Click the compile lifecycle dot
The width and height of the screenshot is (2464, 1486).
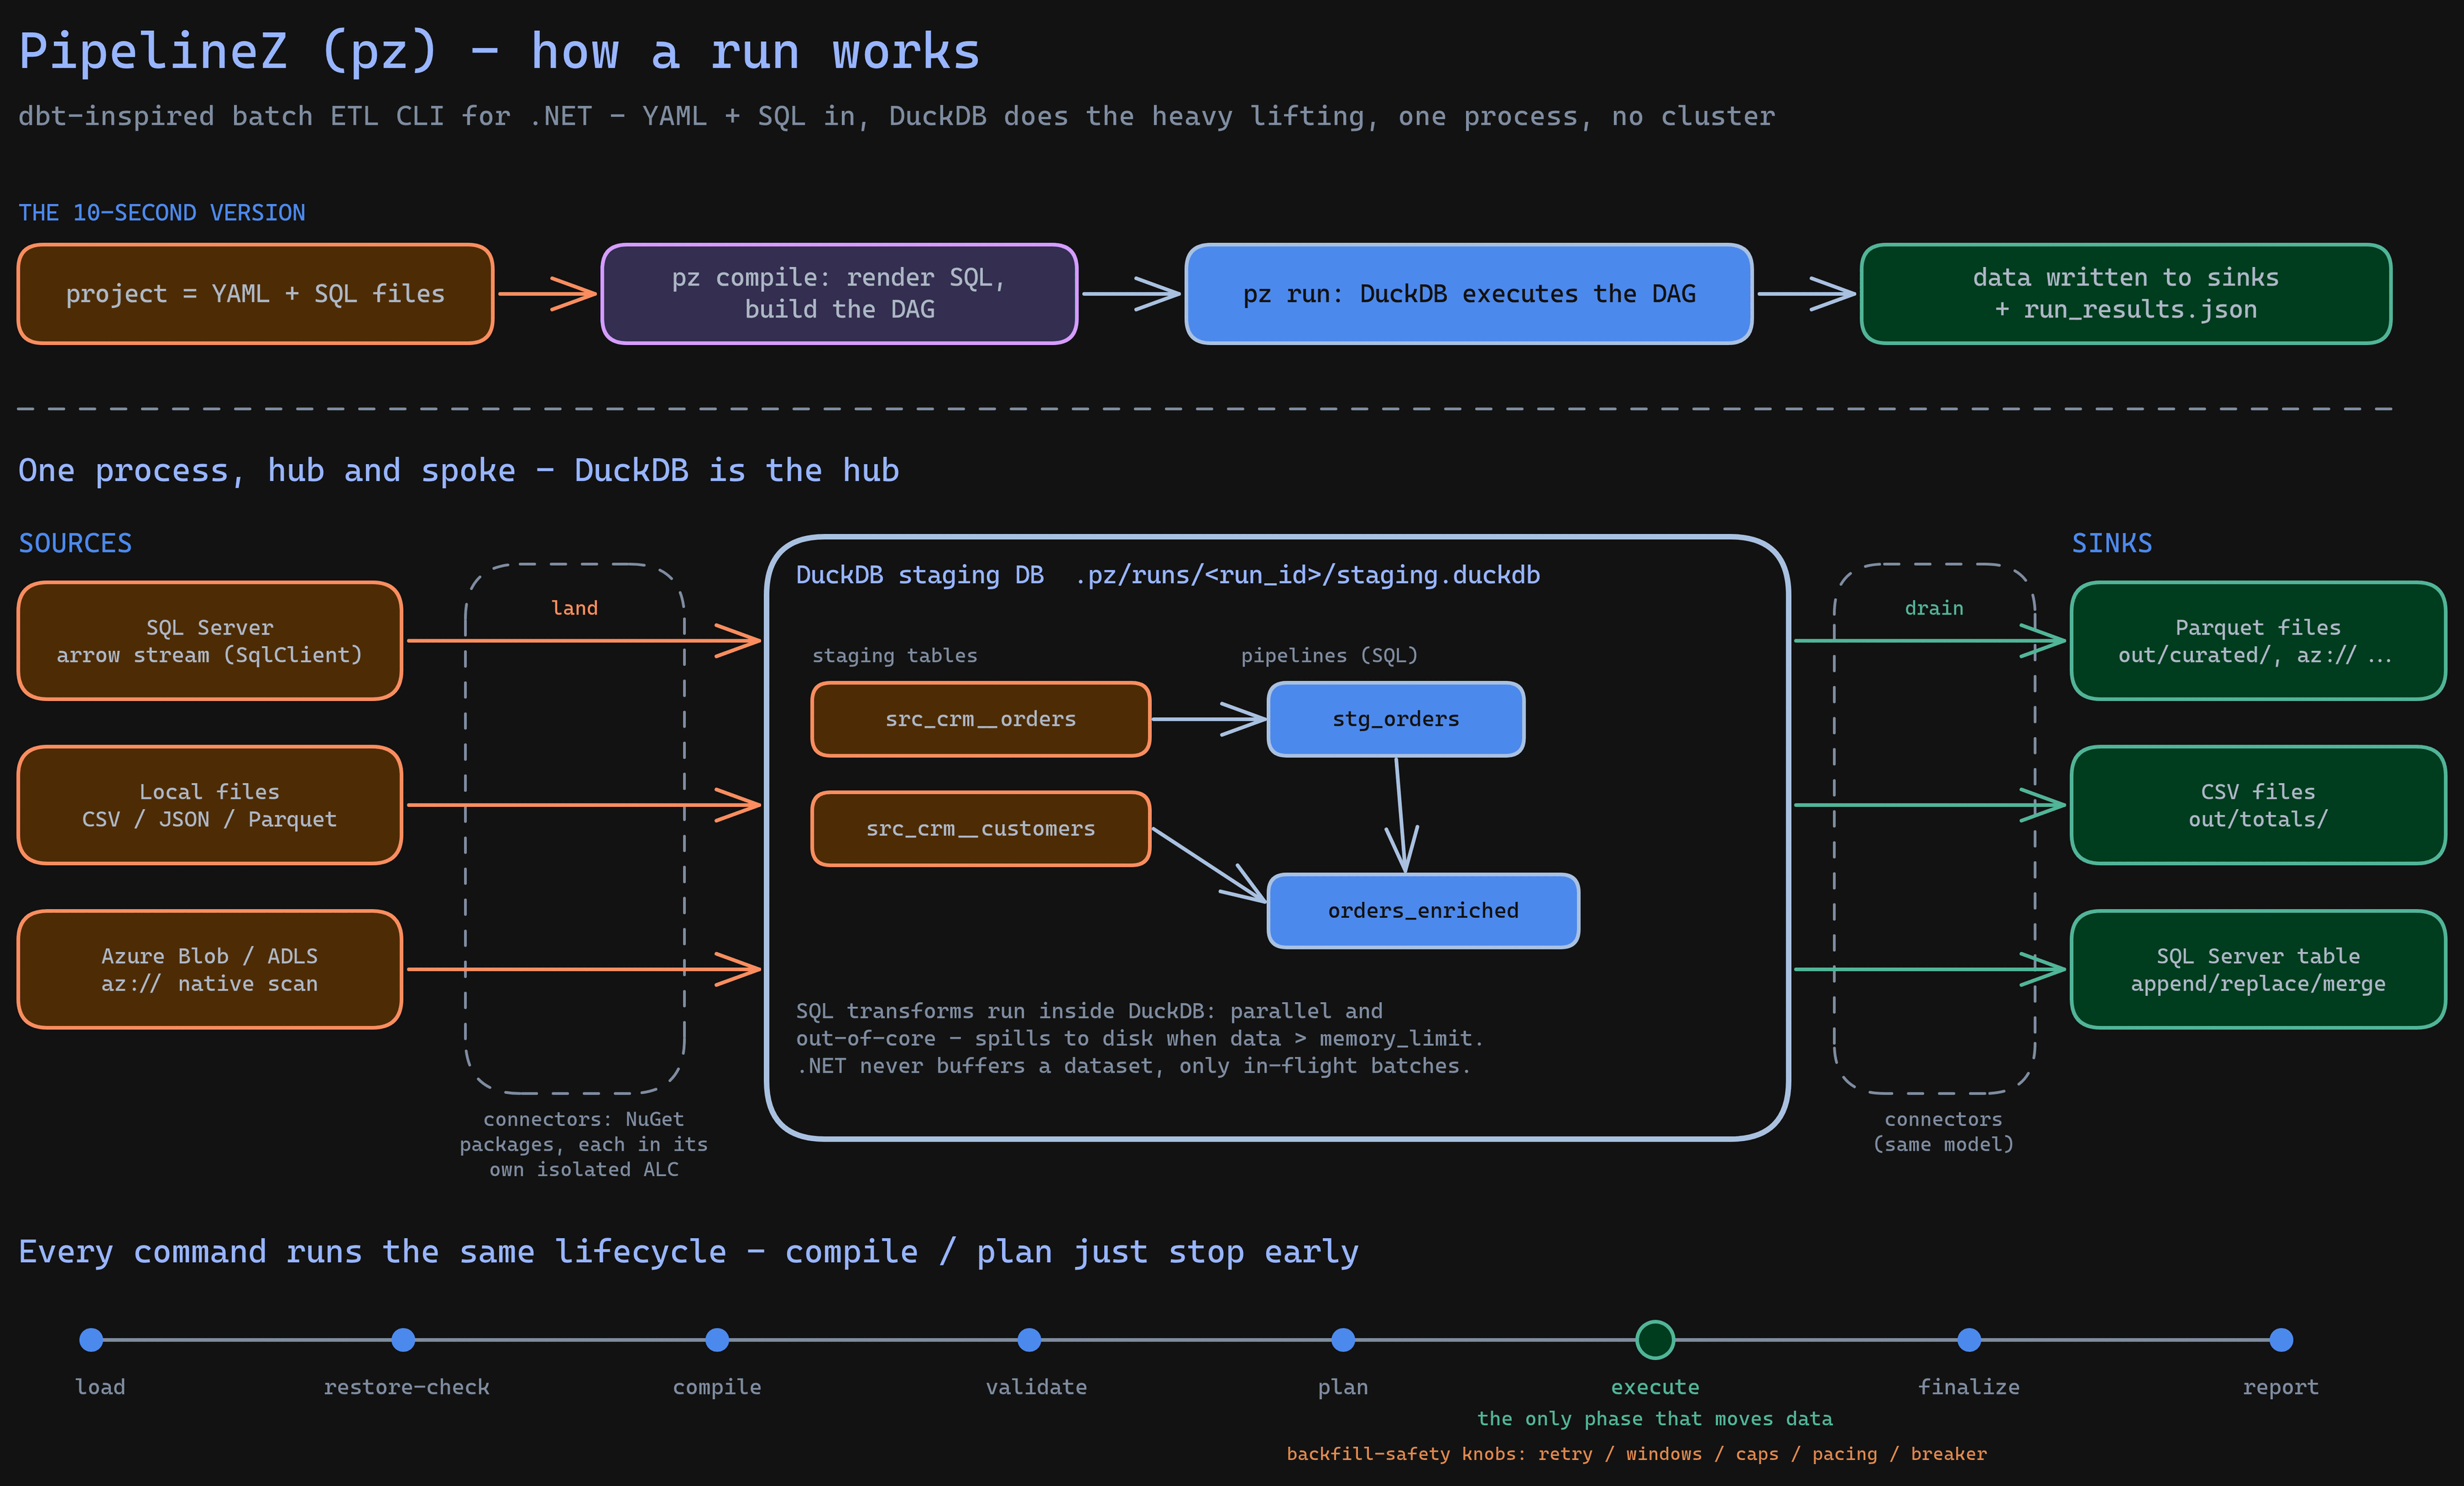[717, 1340]
